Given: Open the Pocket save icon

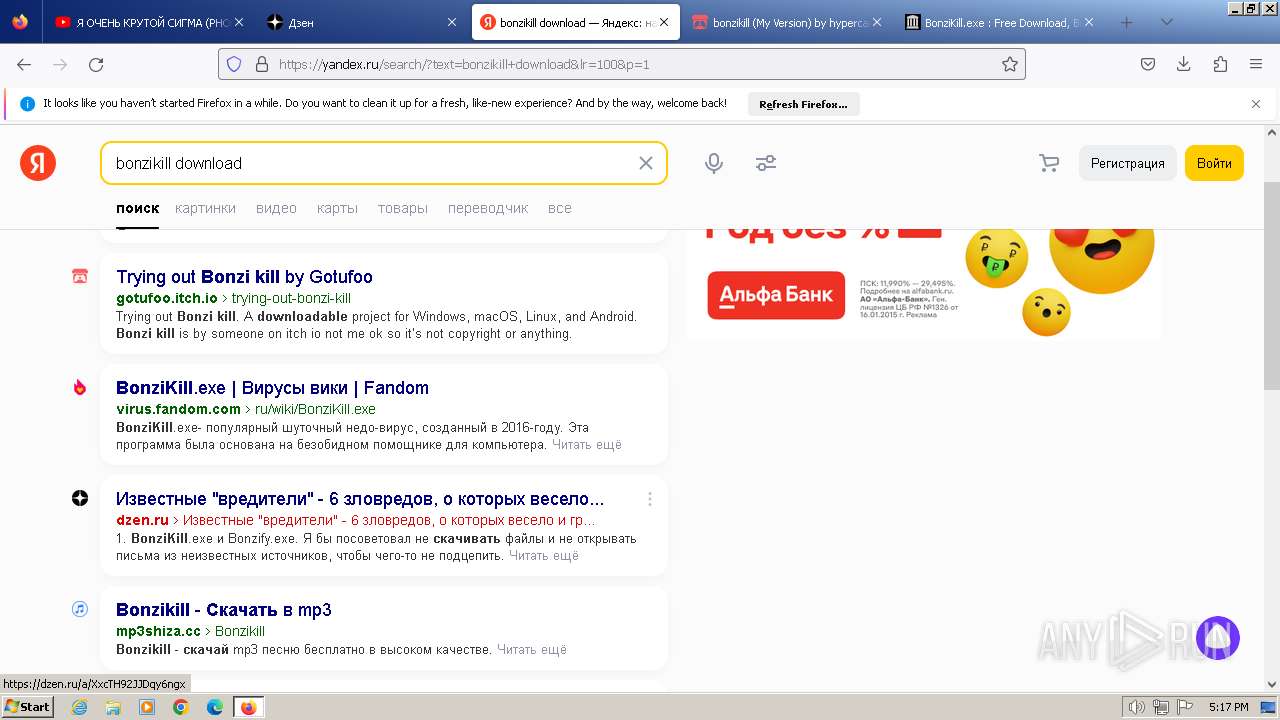Looking at the screenshot, I should pos(1148,64).
